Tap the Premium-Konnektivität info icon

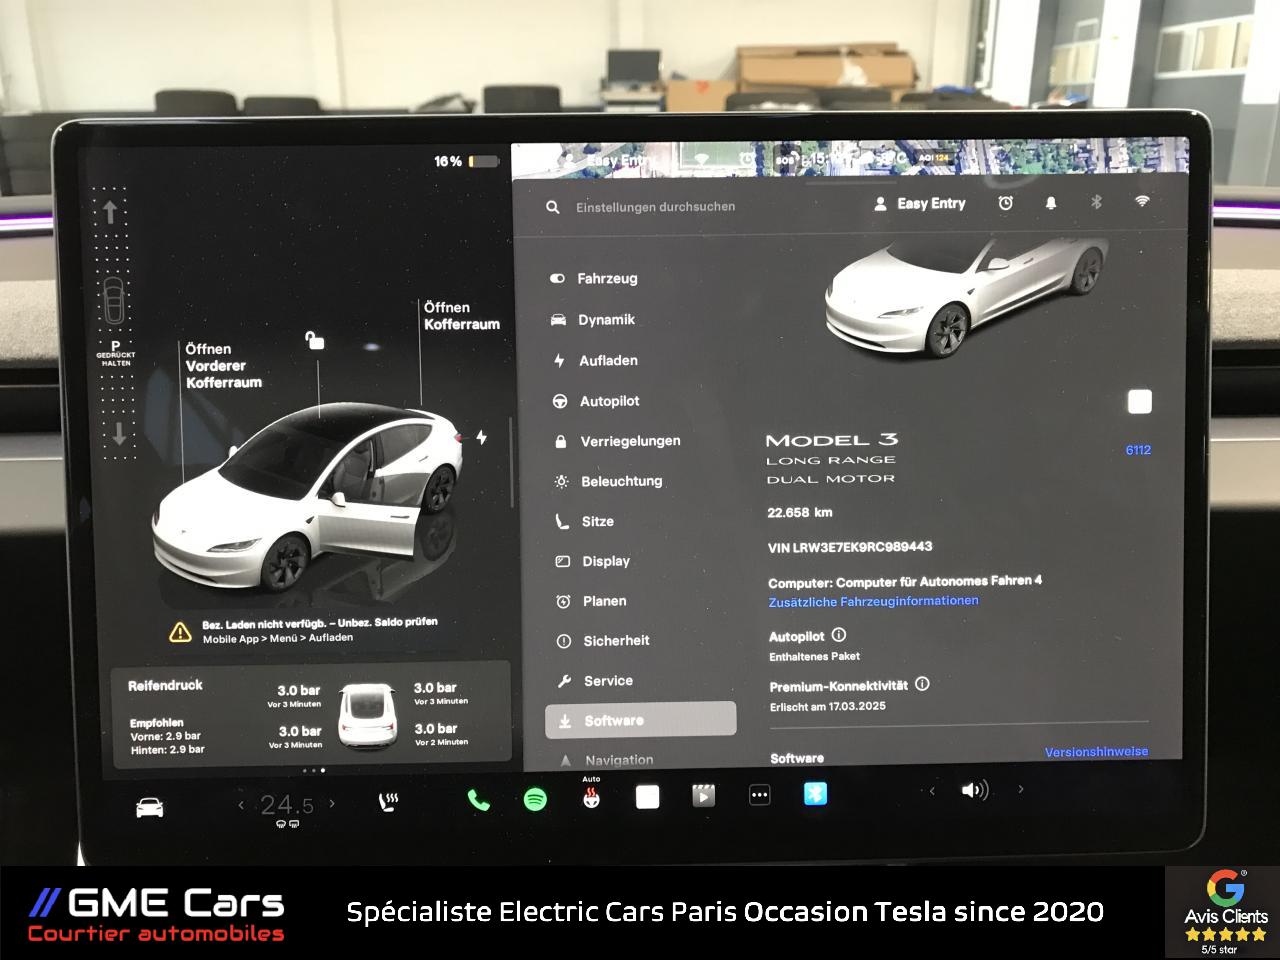pyautogui.click(x=922, y=685)
